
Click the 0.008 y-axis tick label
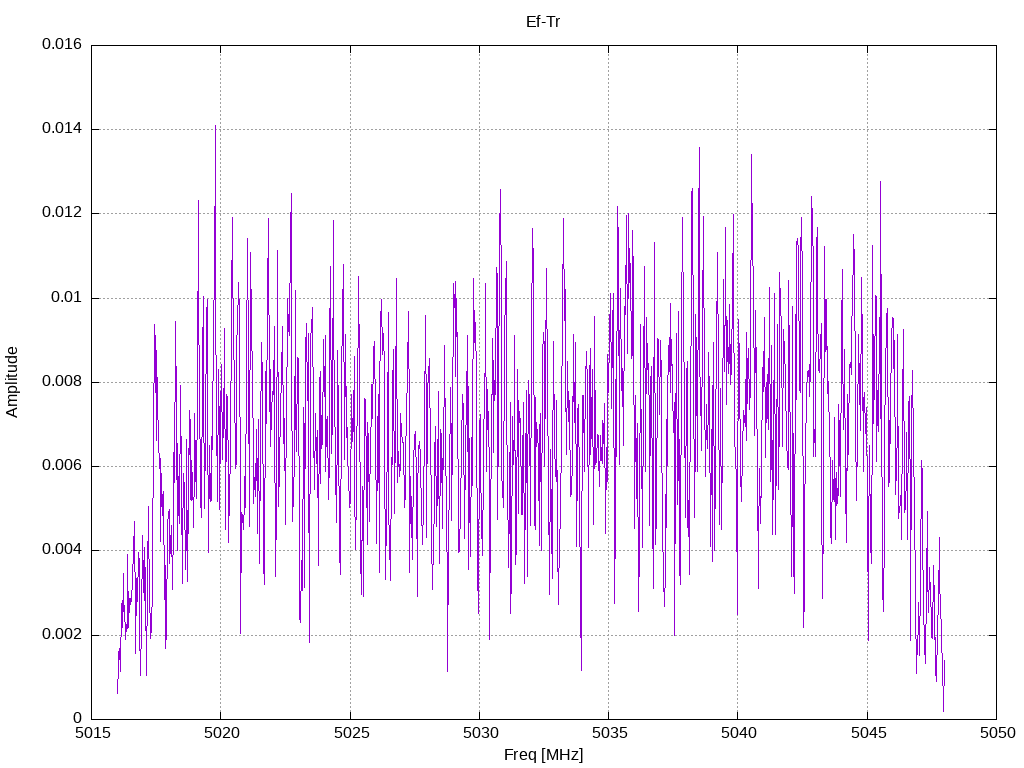[x=62, y=382]
